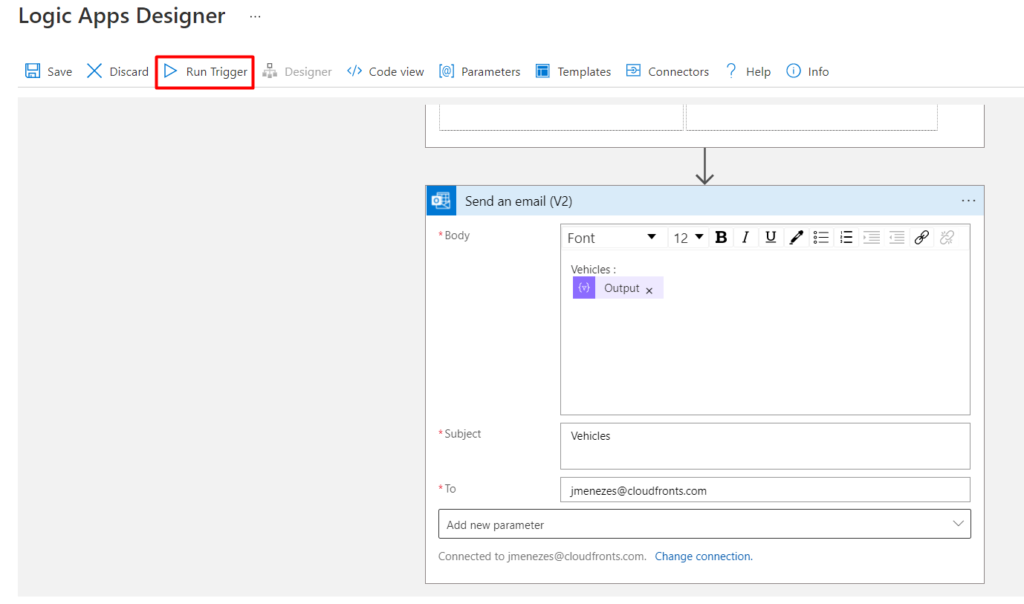Open Code view

[385, 71]
